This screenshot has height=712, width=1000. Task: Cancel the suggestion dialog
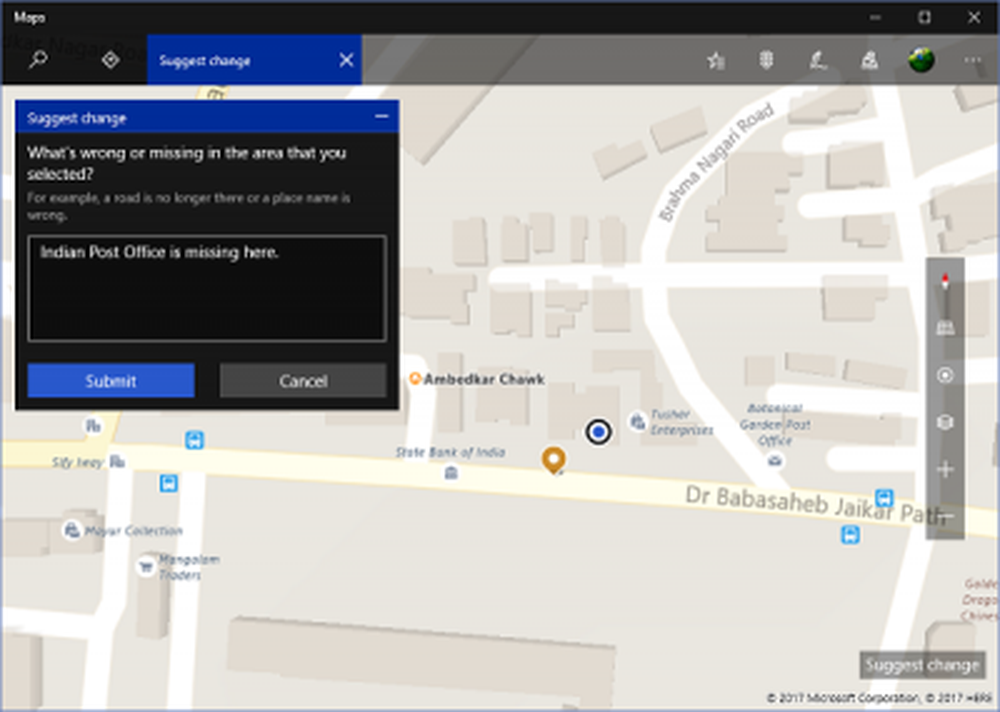coord(303,381)
